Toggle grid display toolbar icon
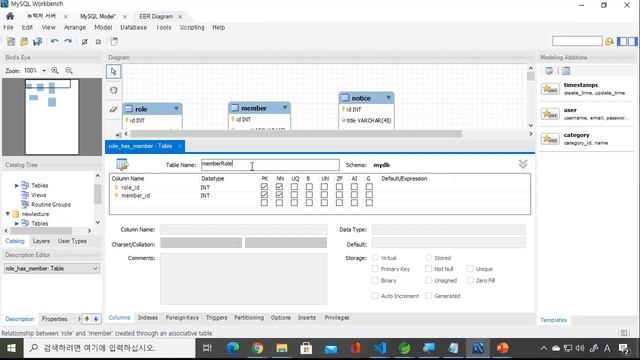The width and height of the screenshot is (640, 360). tap(84, 42)
